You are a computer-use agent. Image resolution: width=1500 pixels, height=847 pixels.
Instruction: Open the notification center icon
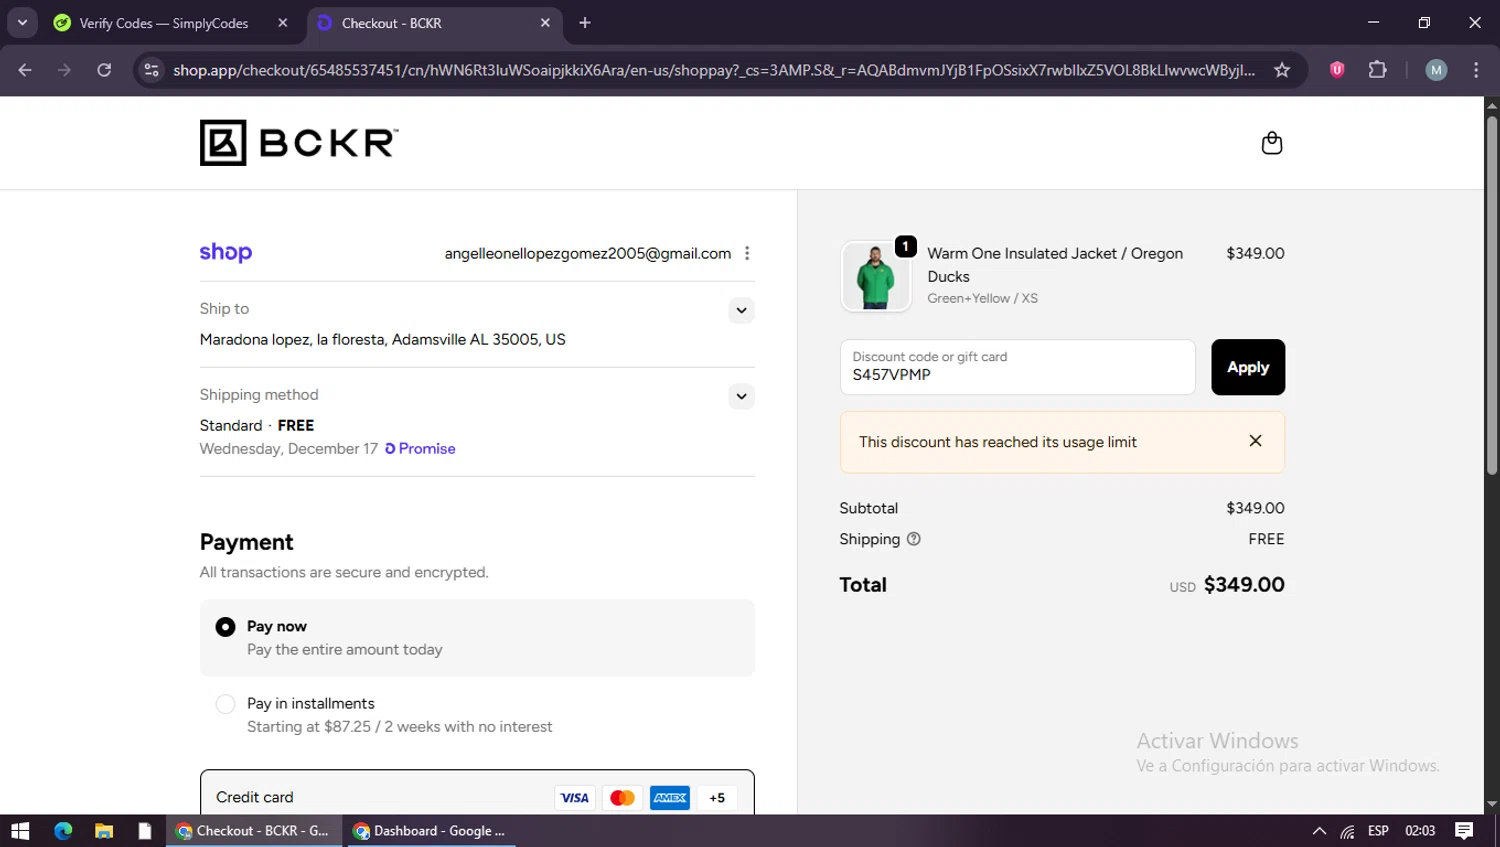click(1464, 831)
